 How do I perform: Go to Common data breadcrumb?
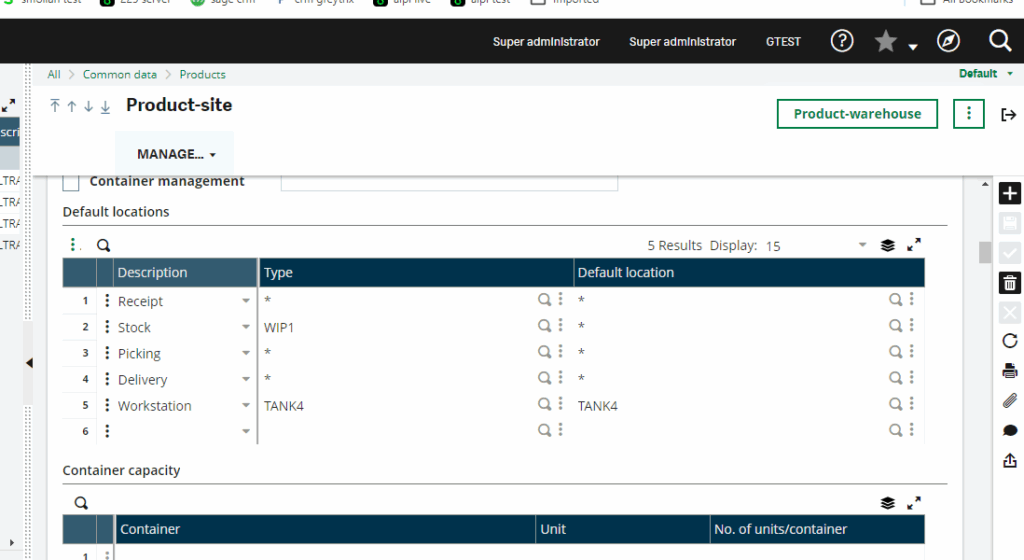click(x=119, y=74)
